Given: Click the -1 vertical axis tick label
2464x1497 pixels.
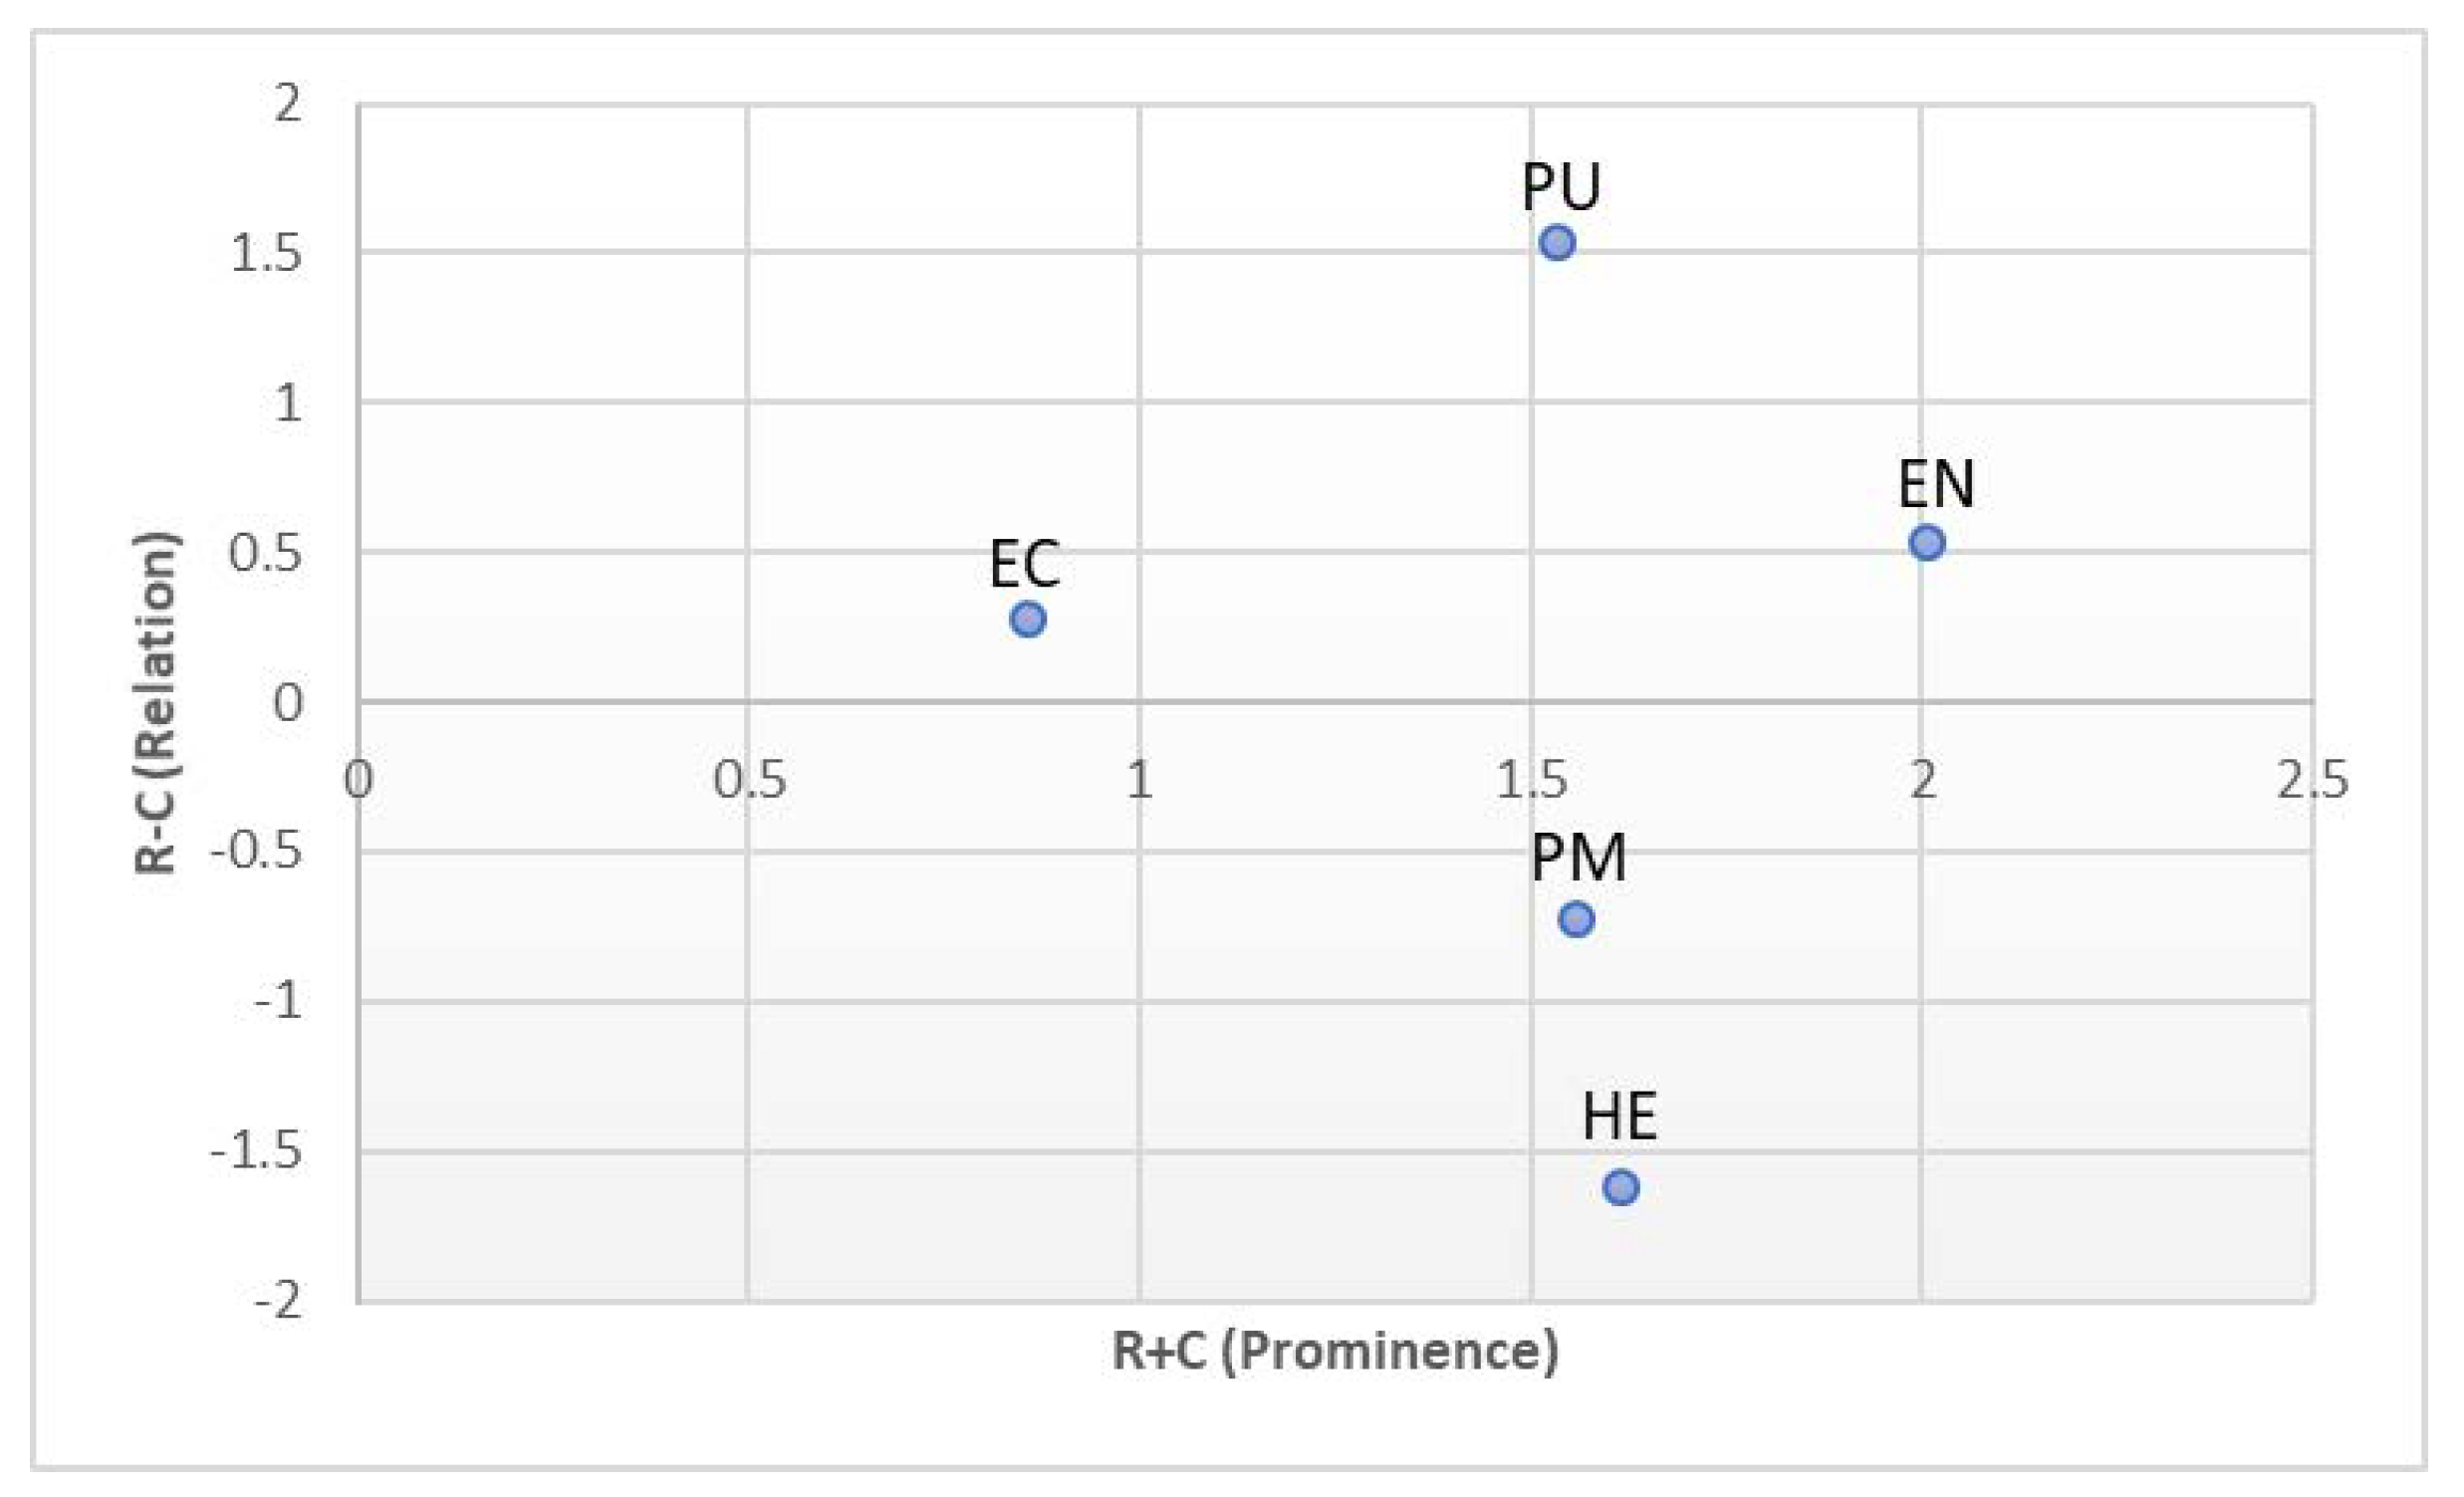Looking at the screenshot, I should 278,1001.
